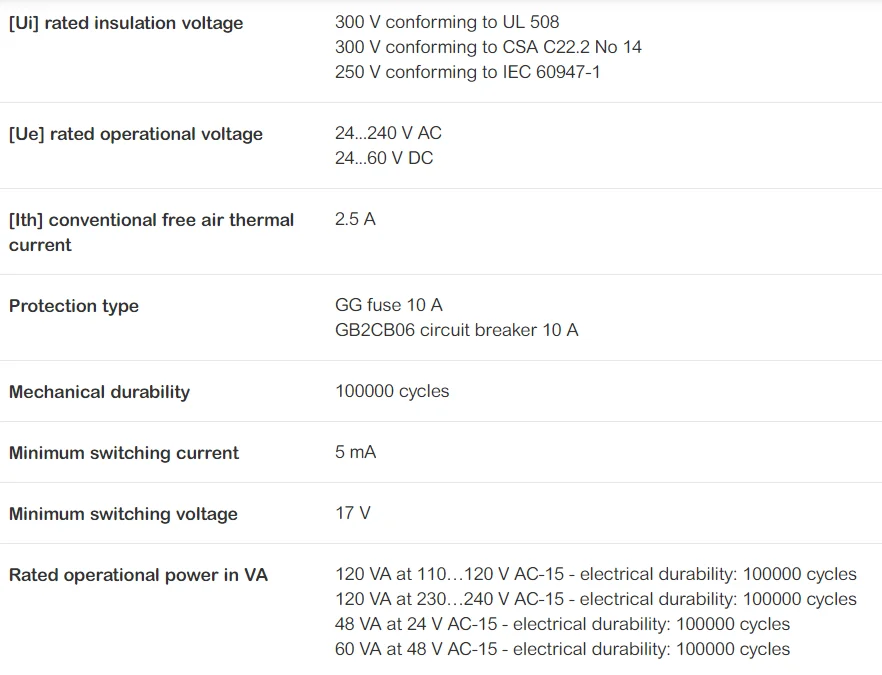Click the "[Ui] rated insulation voltage" label

(126, 23)
